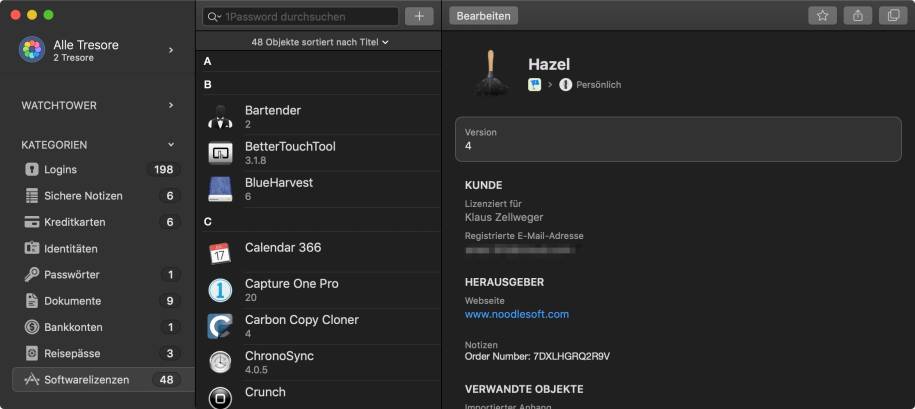Click the Version field value 4
The image size is (915, 409).
tap(468, 146)
